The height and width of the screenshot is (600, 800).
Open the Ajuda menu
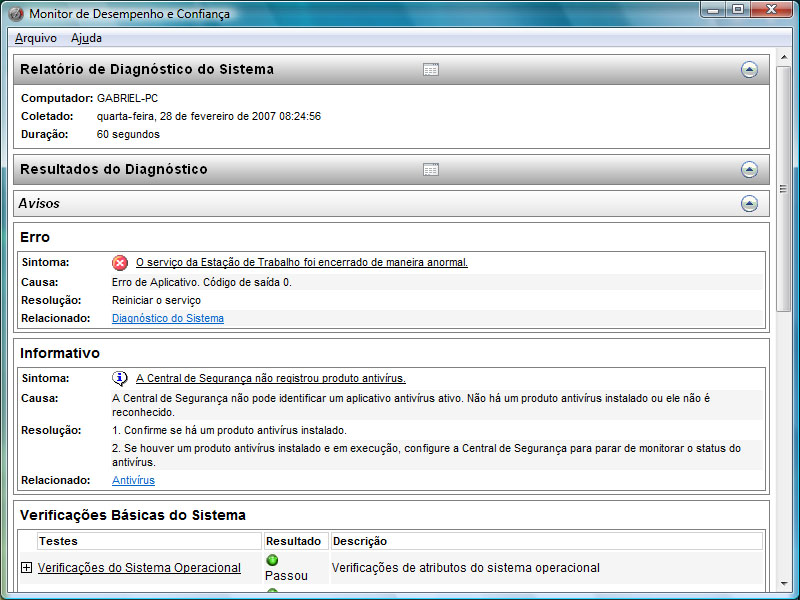pos(87,37)
